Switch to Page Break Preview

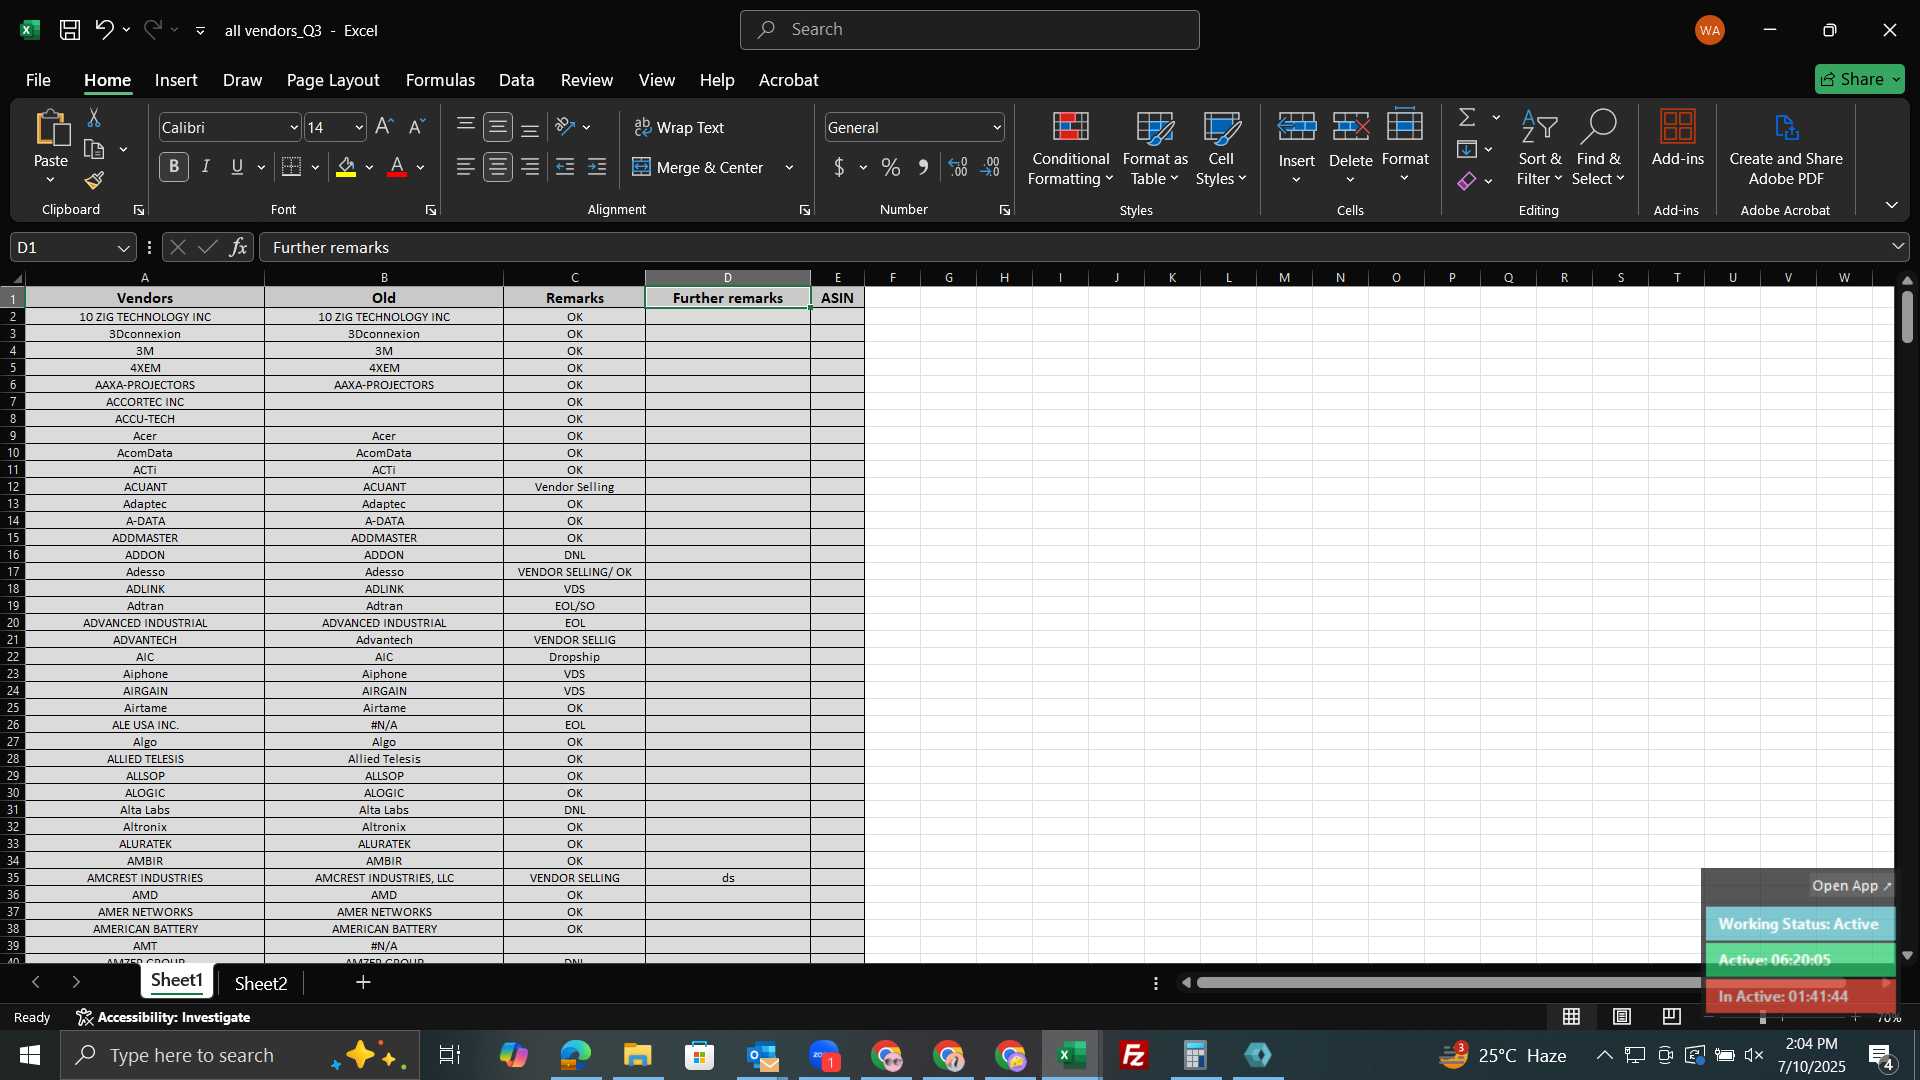(1672, 1017)
